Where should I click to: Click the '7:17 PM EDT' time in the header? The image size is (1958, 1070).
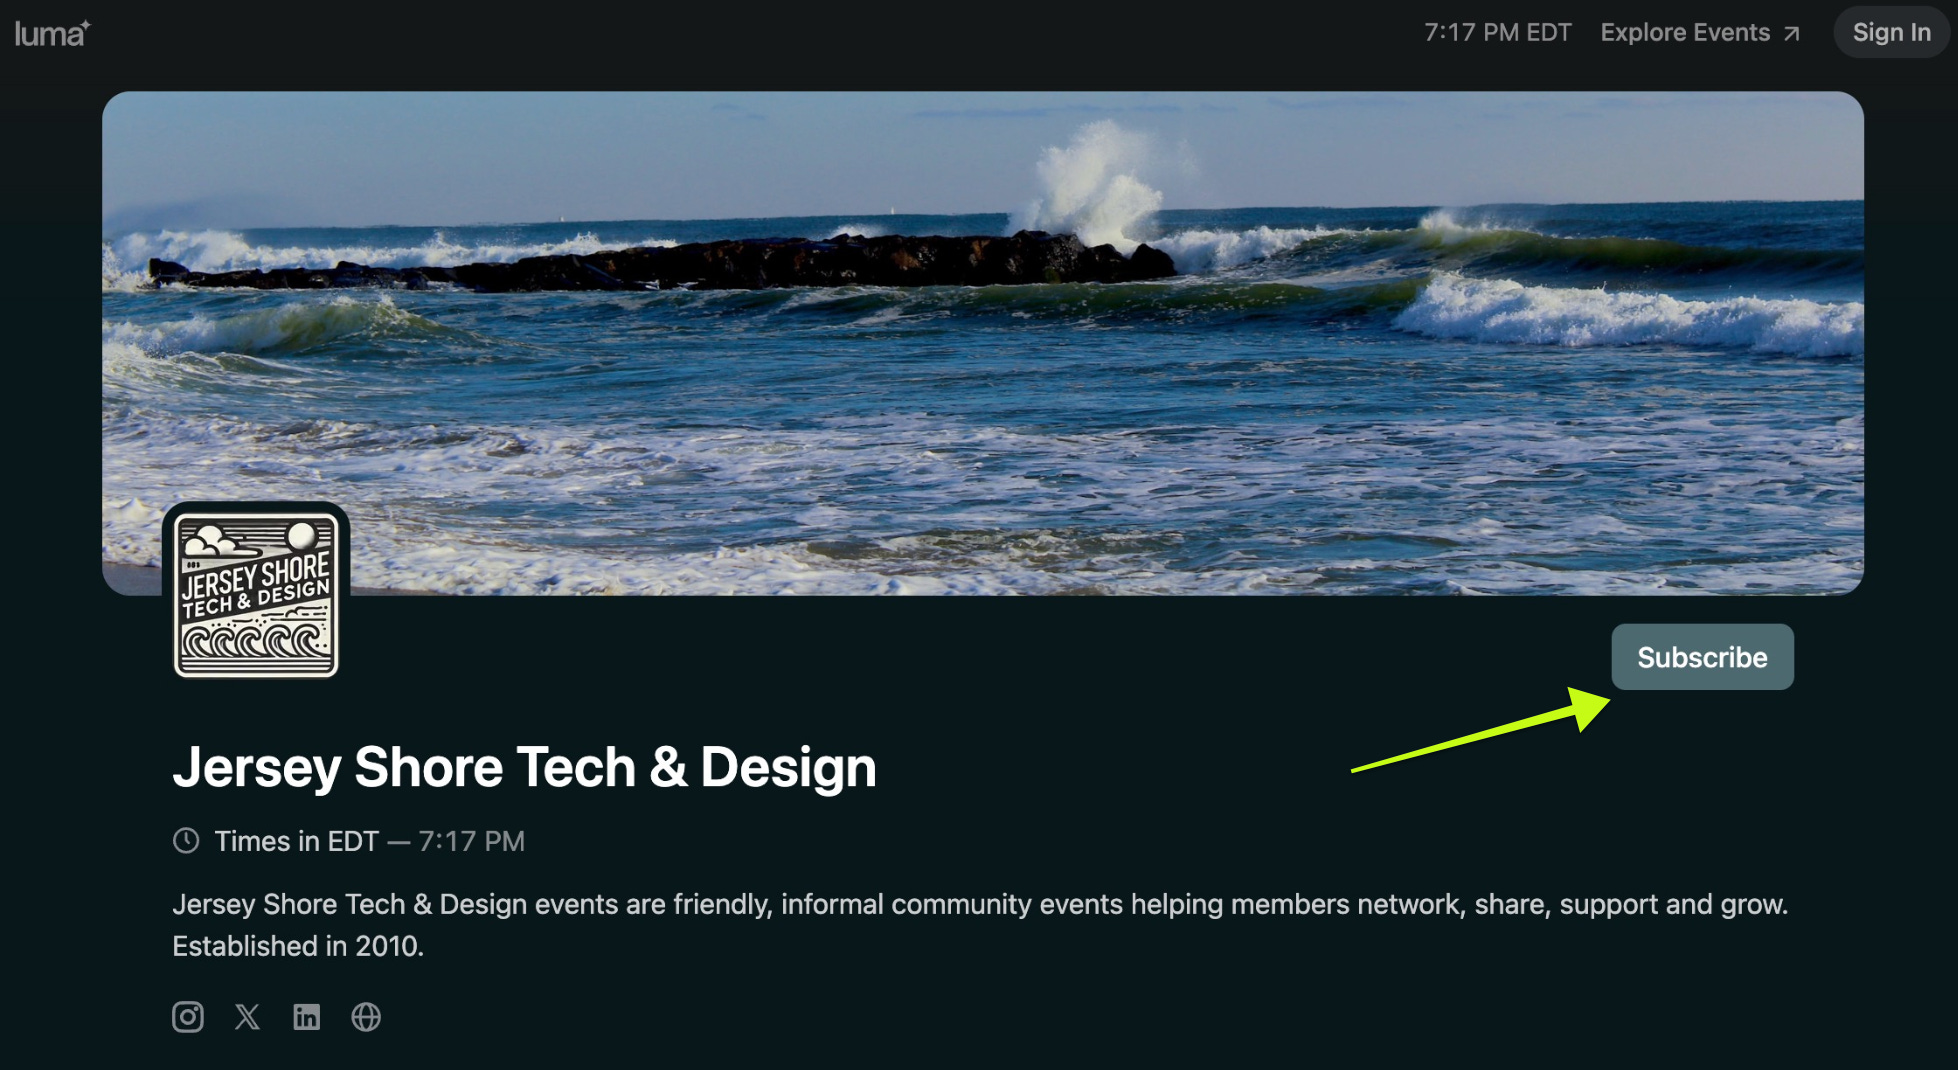point(1497,33)
